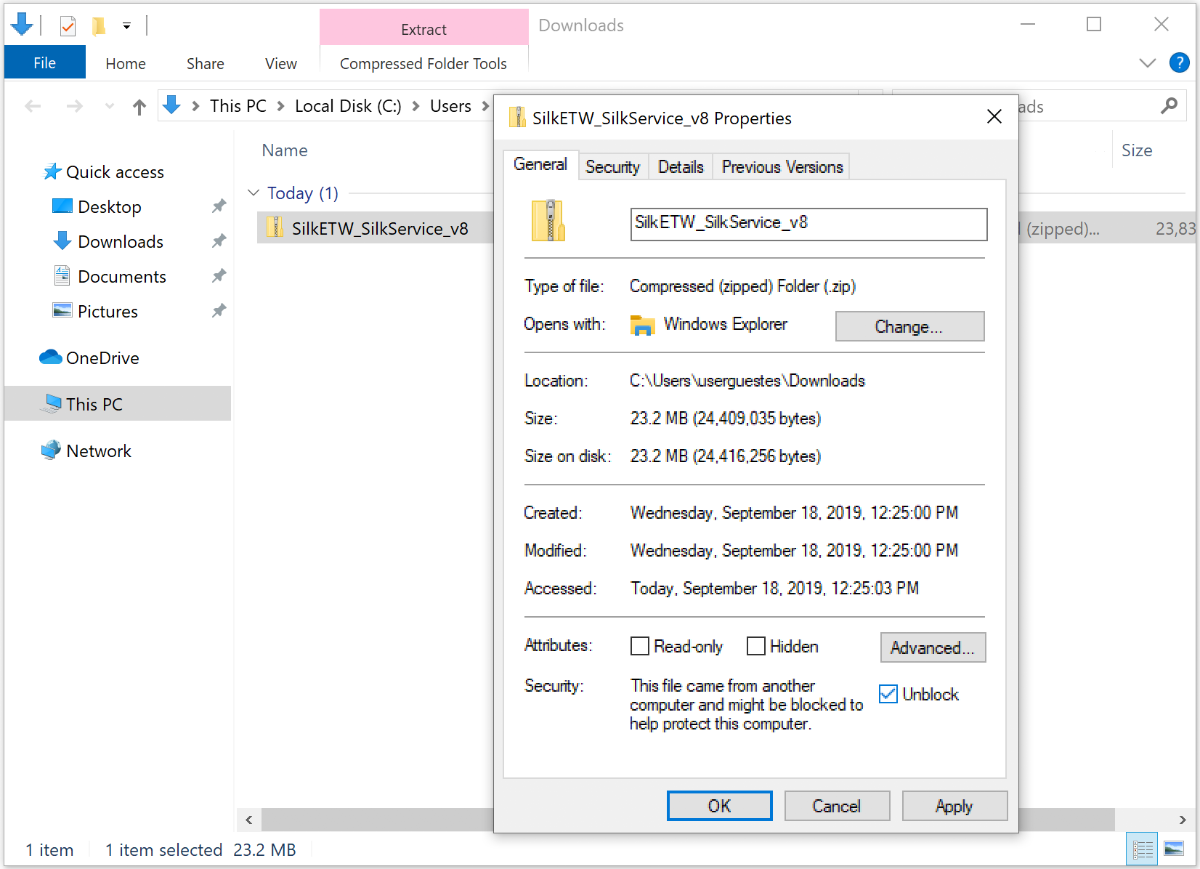Switch to the General tab in Properties
This screenshot has height=869, width=1200.
(x=541, y=165)
